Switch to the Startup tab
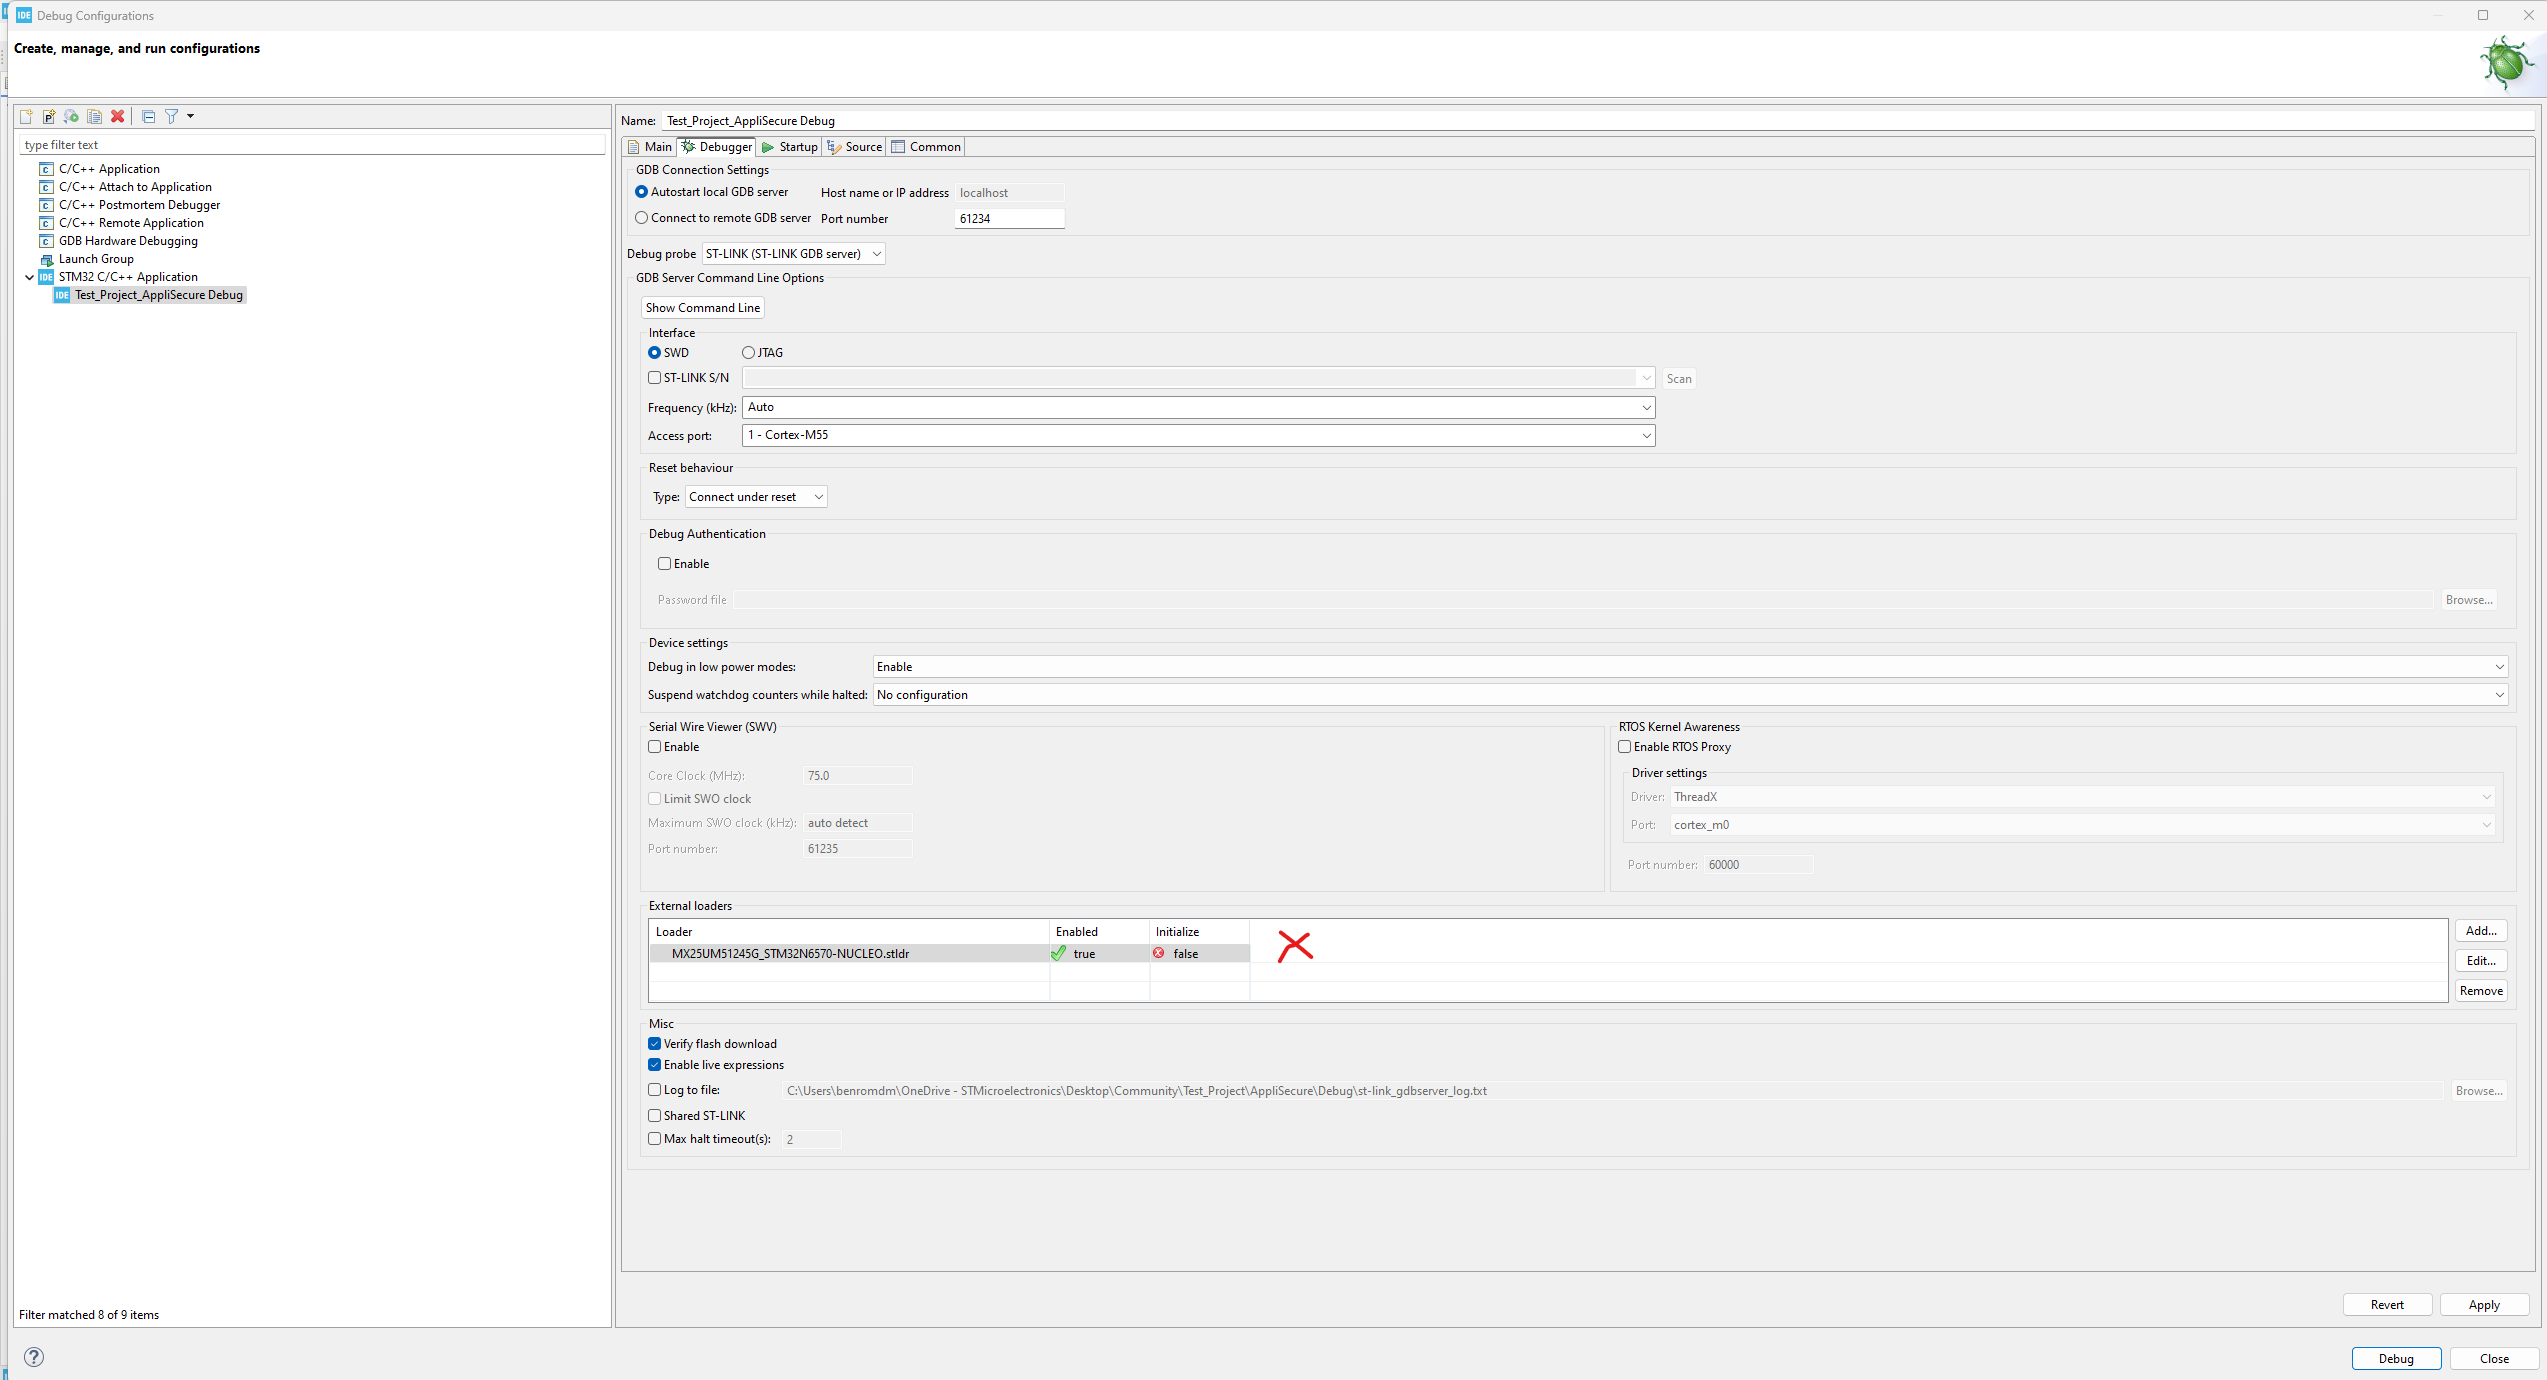This screenshot has width=2547, height=1380. pyautogui.click(x=789, y=147)
